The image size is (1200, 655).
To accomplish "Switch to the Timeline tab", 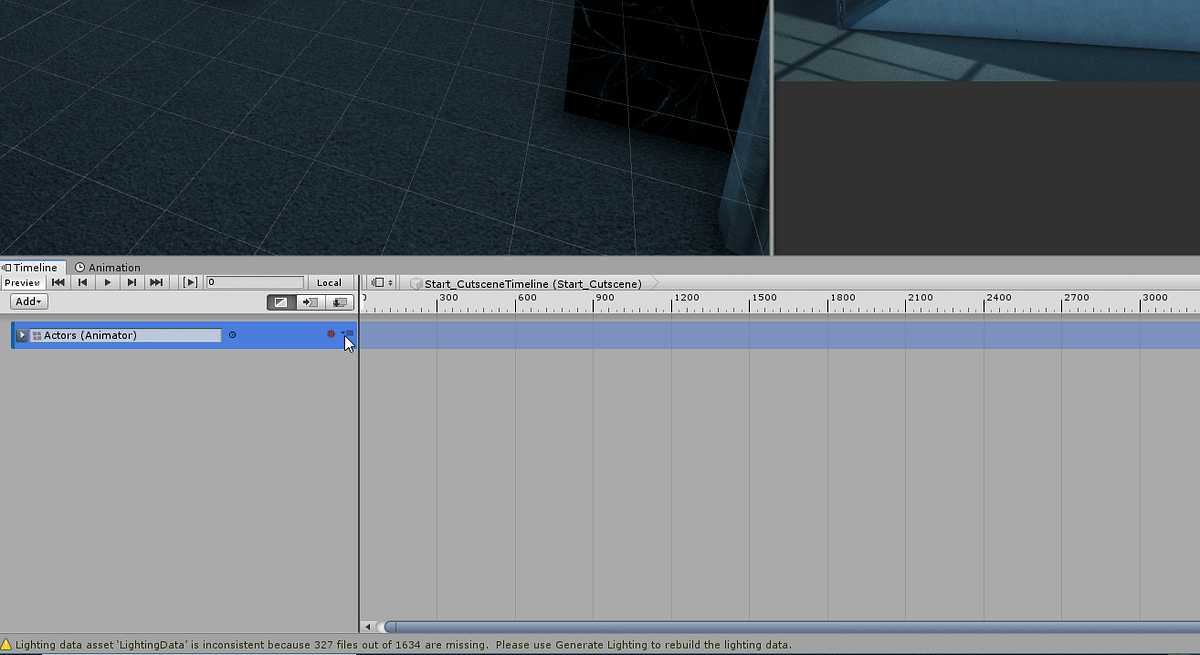I will pos(31,267).
